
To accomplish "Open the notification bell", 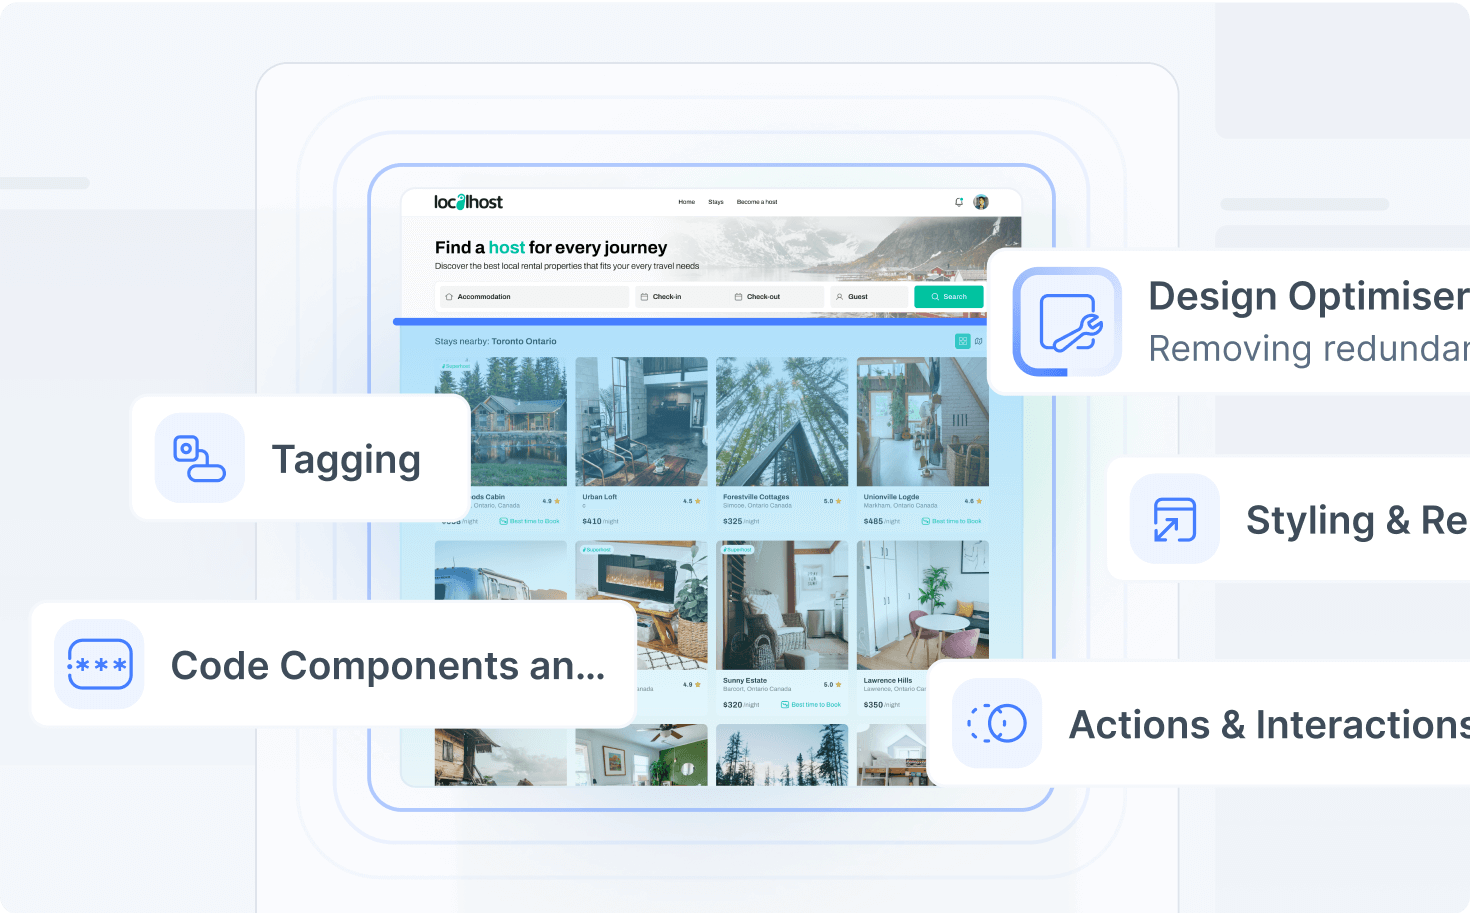I will (958, 202).
